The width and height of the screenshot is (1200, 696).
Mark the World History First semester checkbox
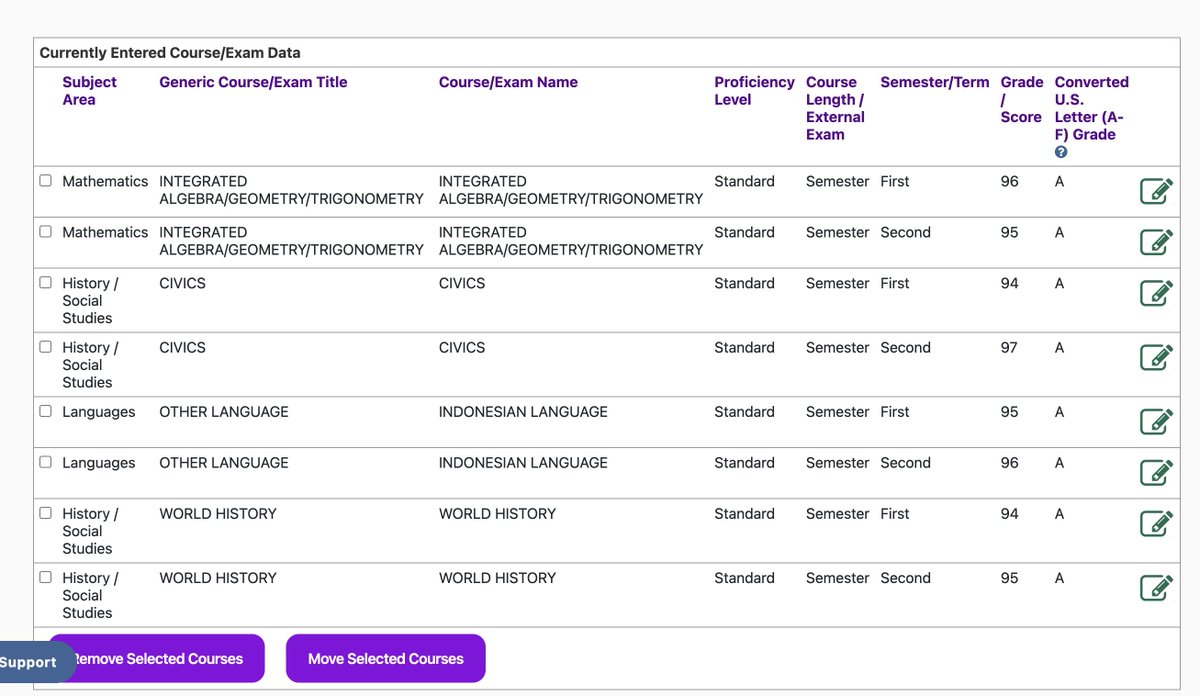click(45, 513)
